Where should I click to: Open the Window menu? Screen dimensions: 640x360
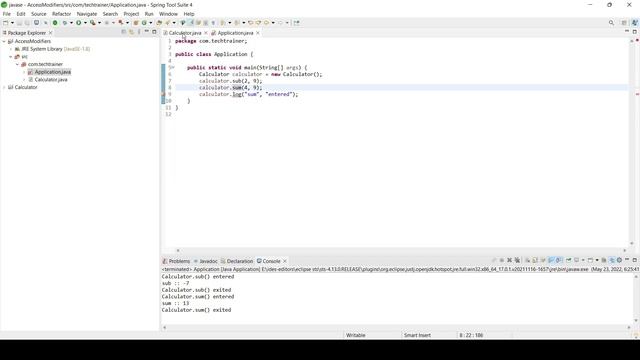coord(168,14)
